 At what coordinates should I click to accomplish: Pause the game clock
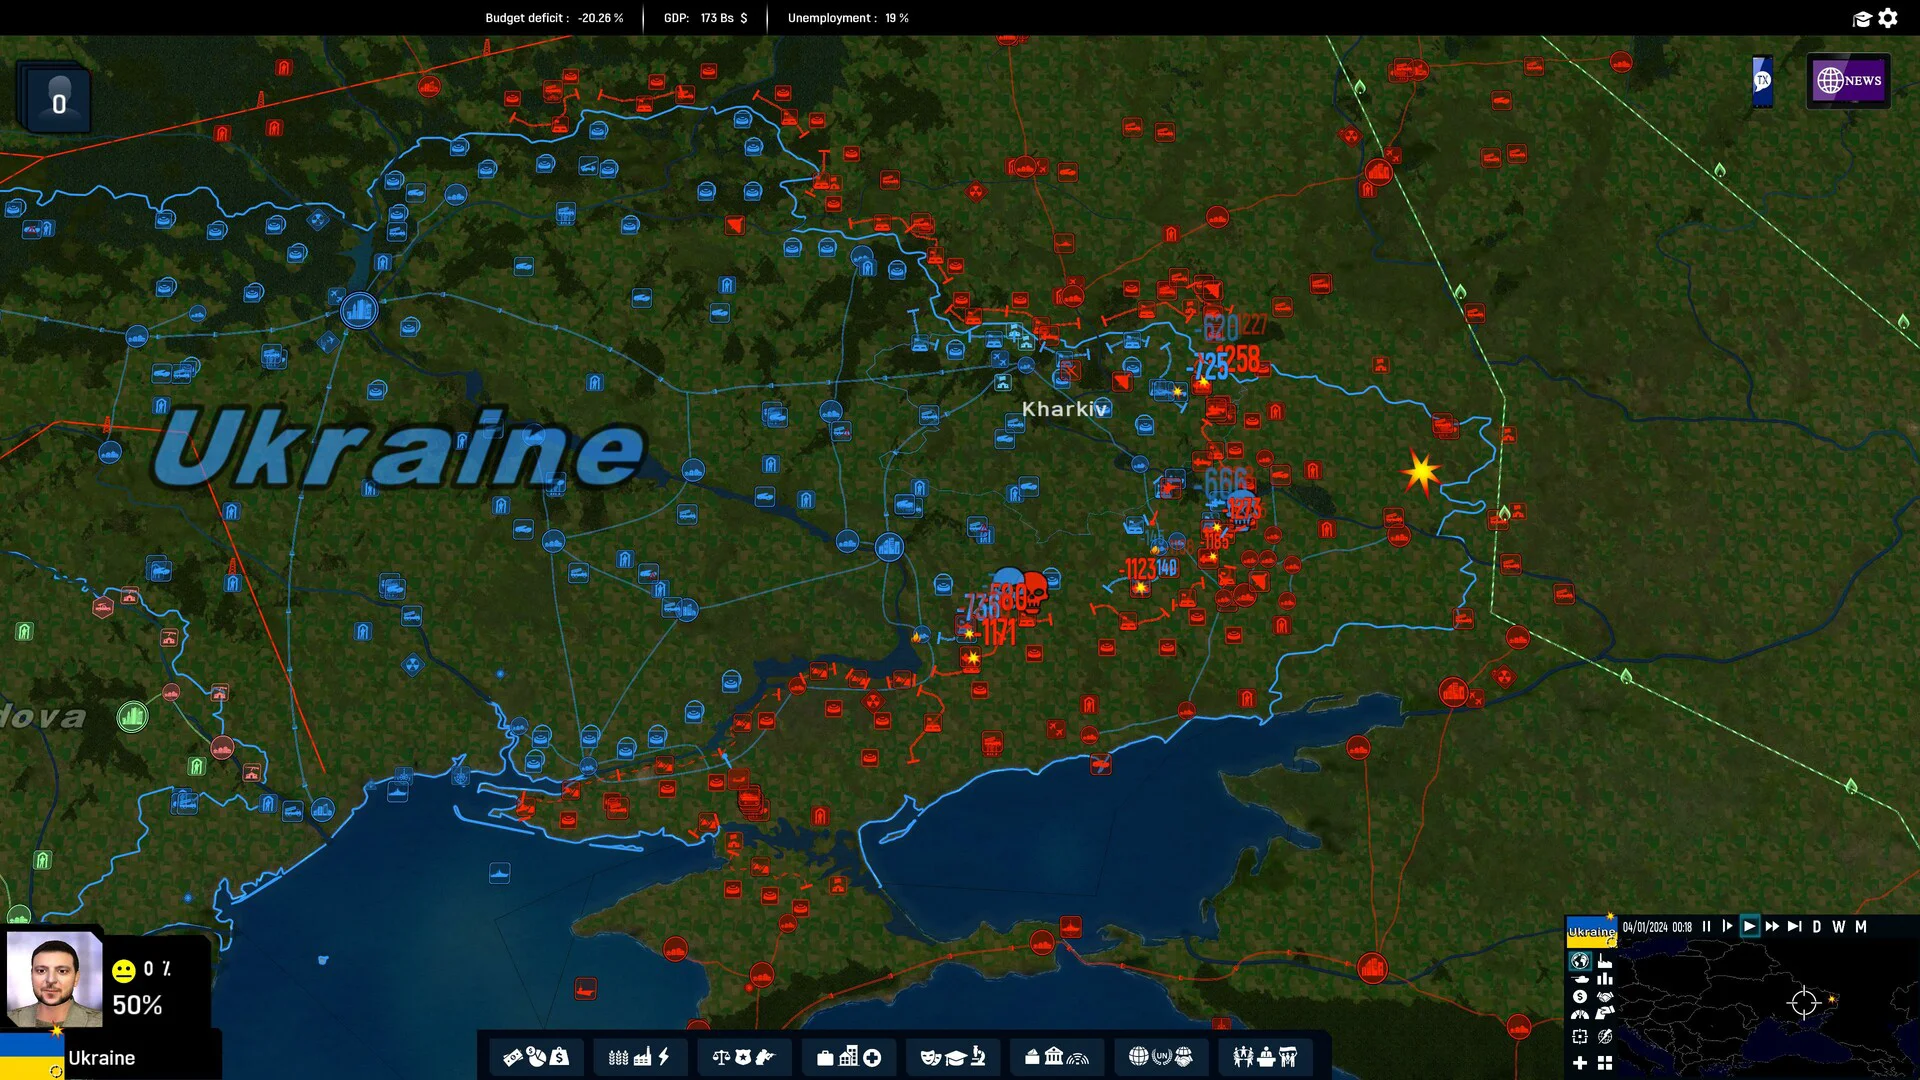coord(1707,927)
